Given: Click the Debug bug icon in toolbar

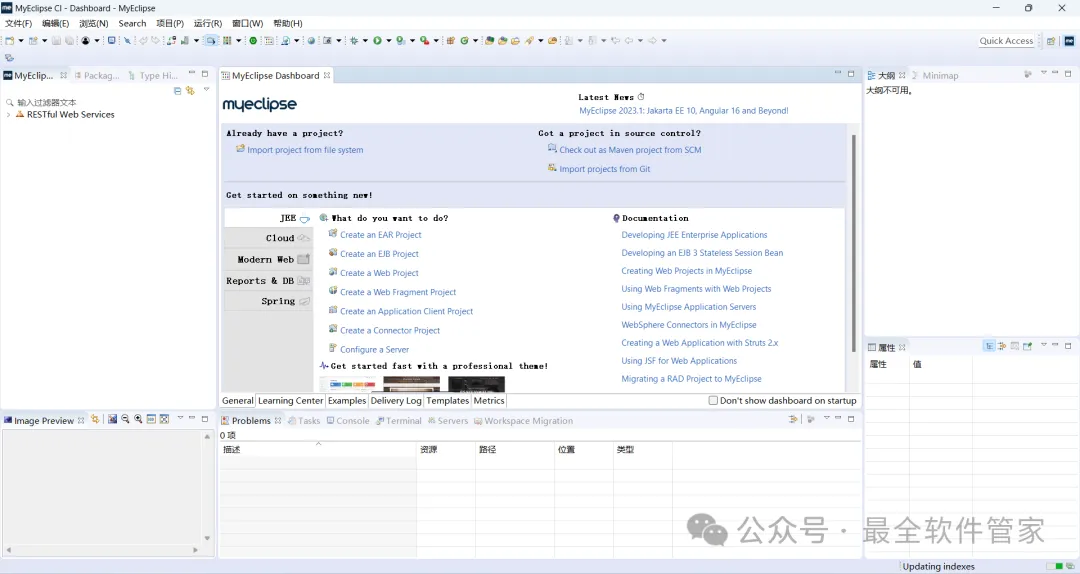Looking at the screenshot, I should pyautogui.click(x=353, y=41).
